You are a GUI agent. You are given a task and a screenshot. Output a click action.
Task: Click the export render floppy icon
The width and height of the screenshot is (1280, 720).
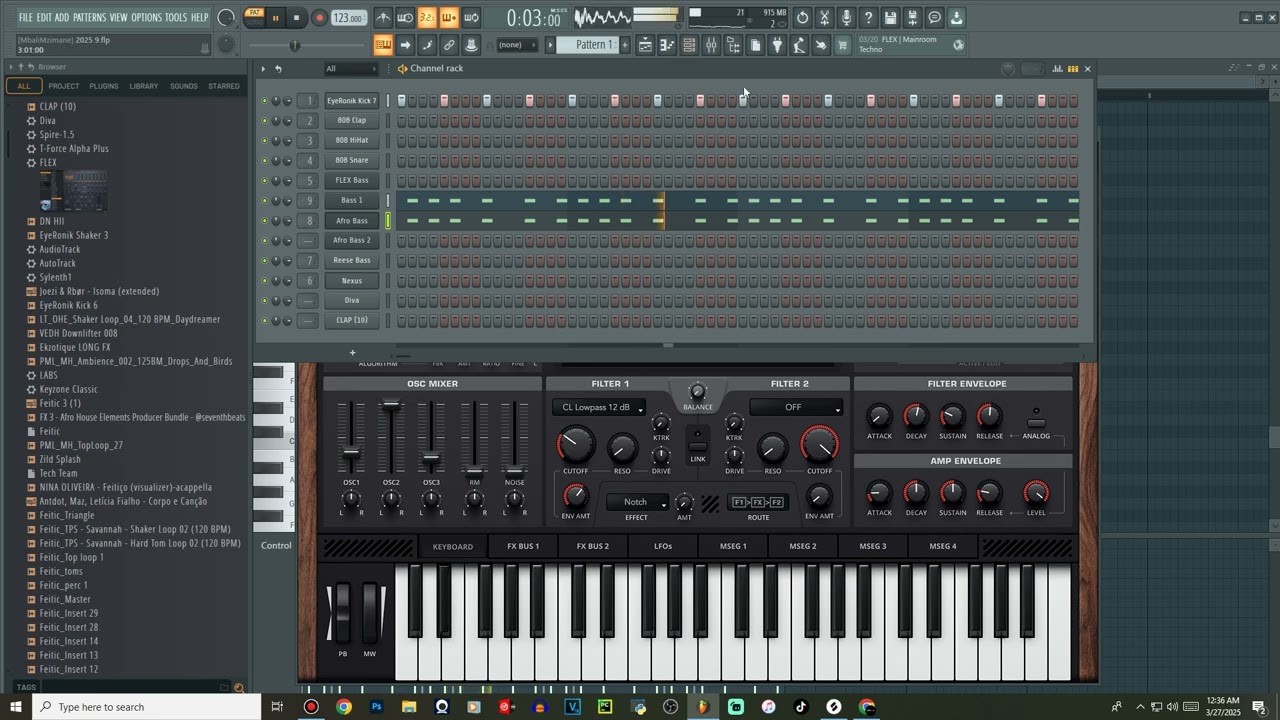pyautogui.click(x=912, y=18)
